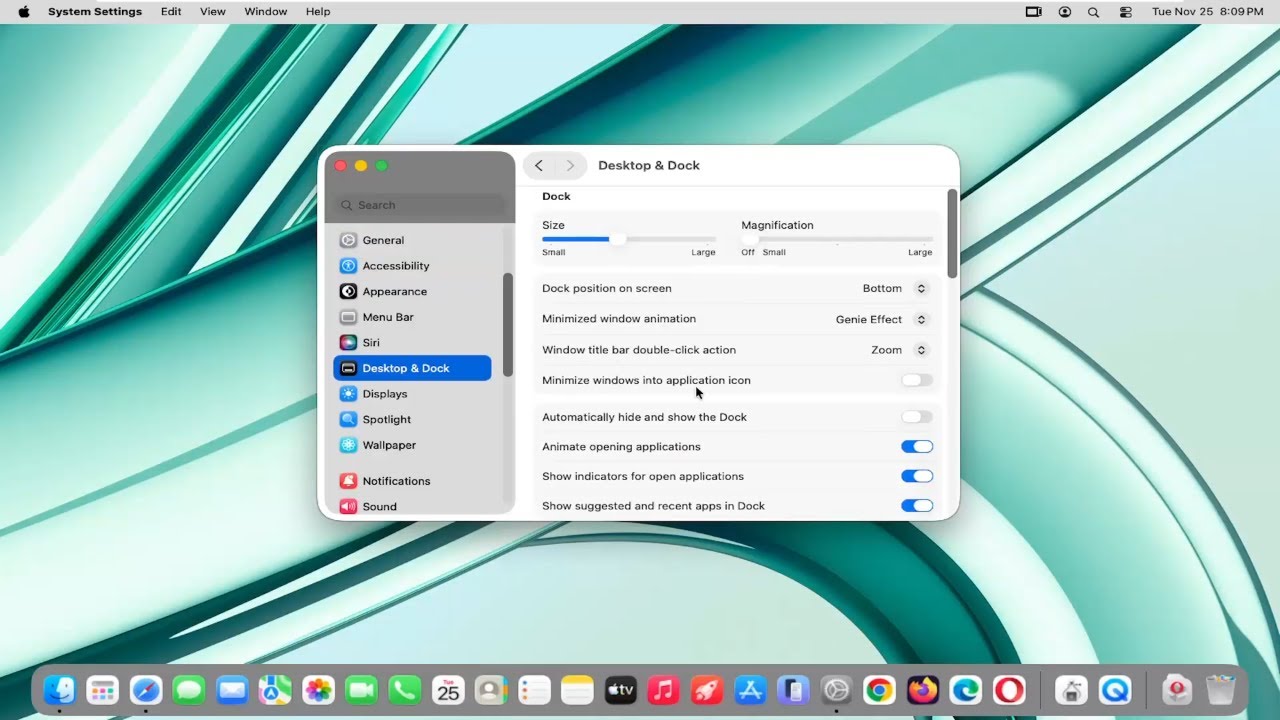
Task: Launch Google Chrome from Dock
Action: click(880, 690)
